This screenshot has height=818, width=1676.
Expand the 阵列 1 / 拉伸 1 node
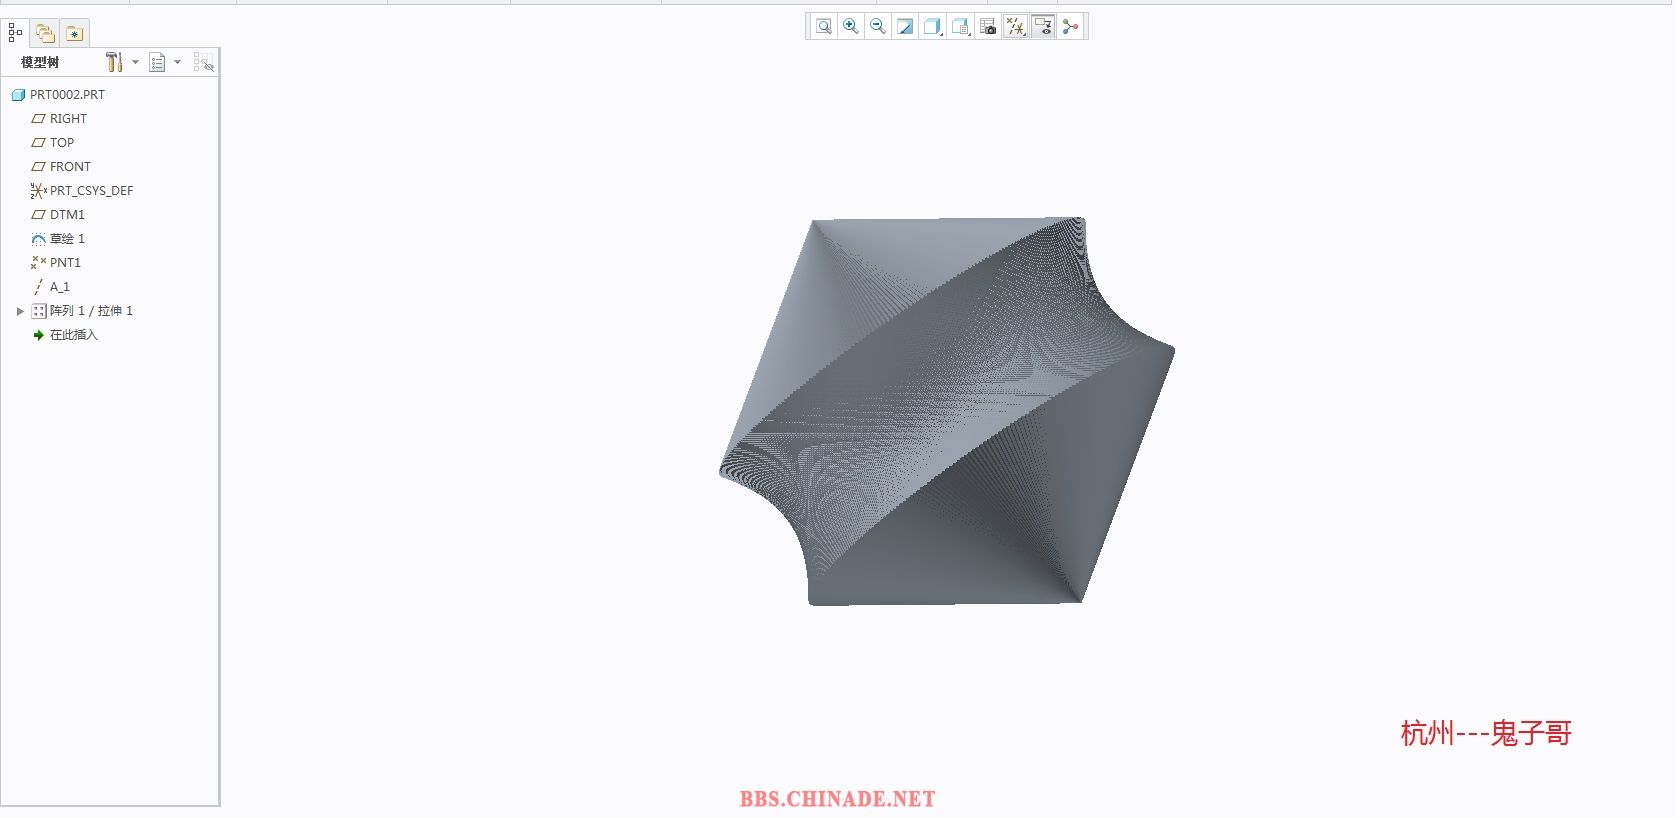click(x=20, y=311)
